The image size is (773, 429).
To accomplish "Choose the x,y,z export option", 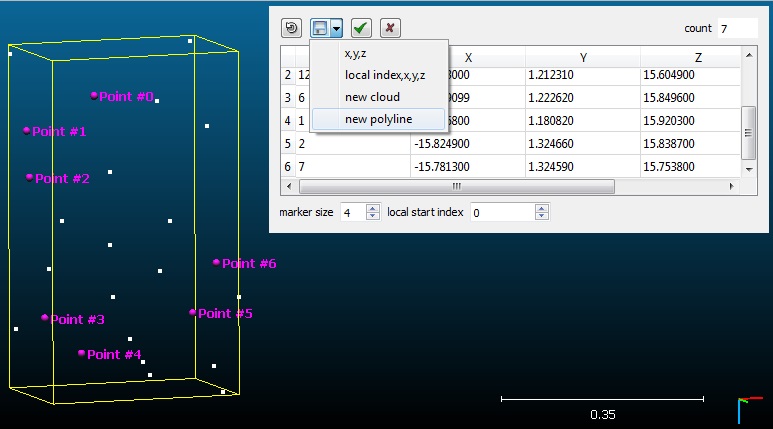I will pos(379,53).
